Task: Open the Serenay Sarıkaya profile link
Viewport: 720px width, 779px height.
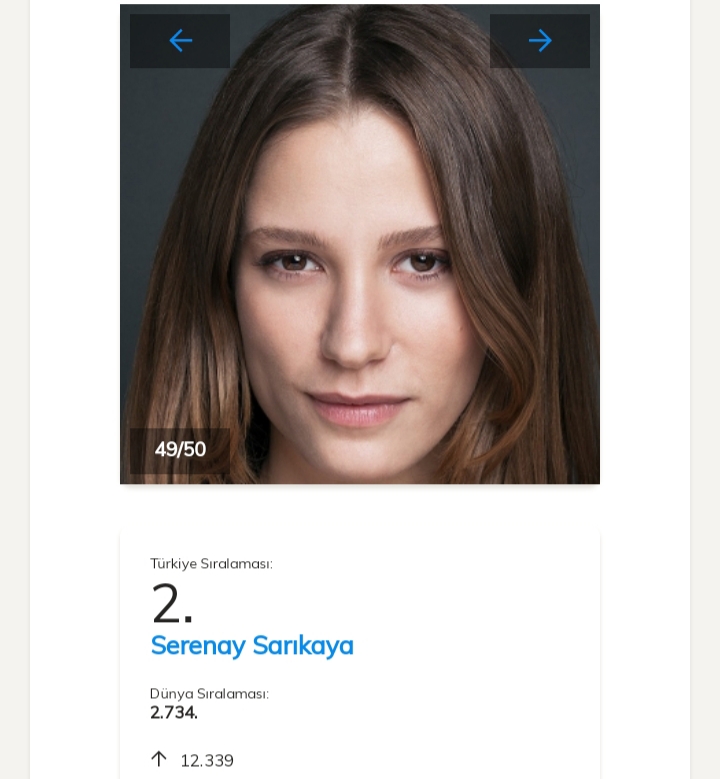Action: 252,646
